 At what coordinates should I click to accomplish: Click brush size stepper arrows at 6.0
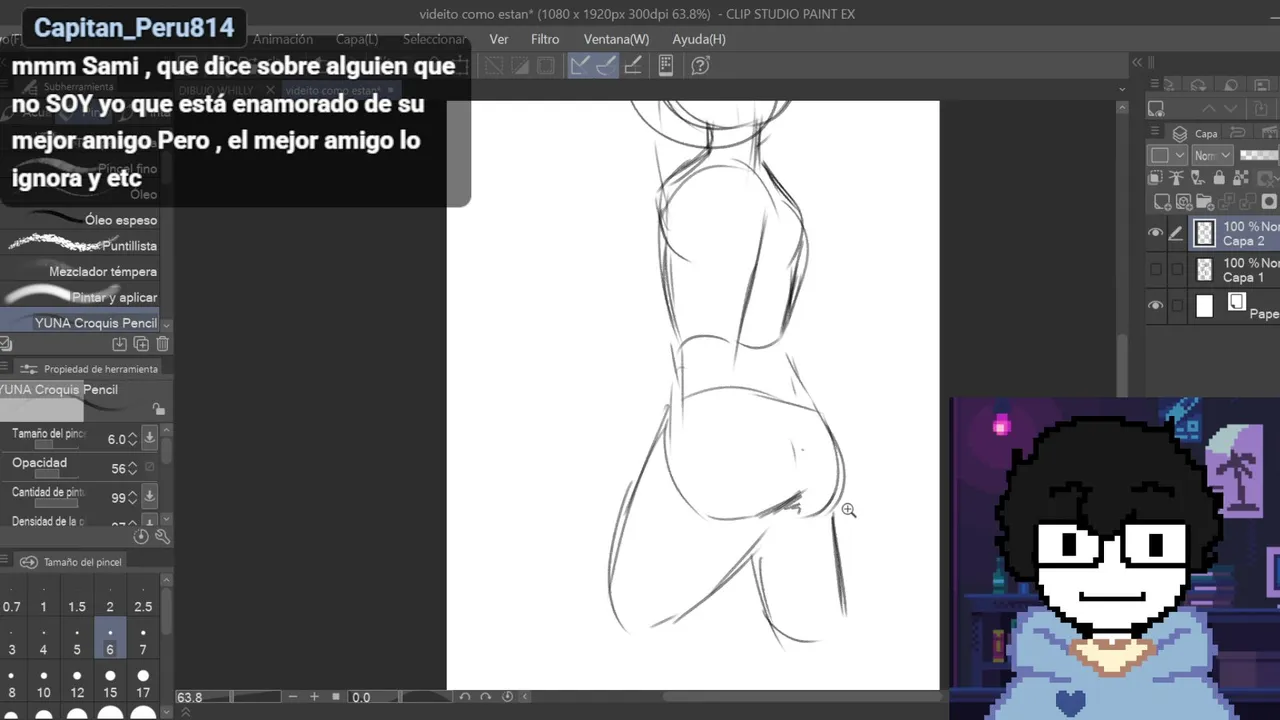pyautogui.click(x=132, y=439)
